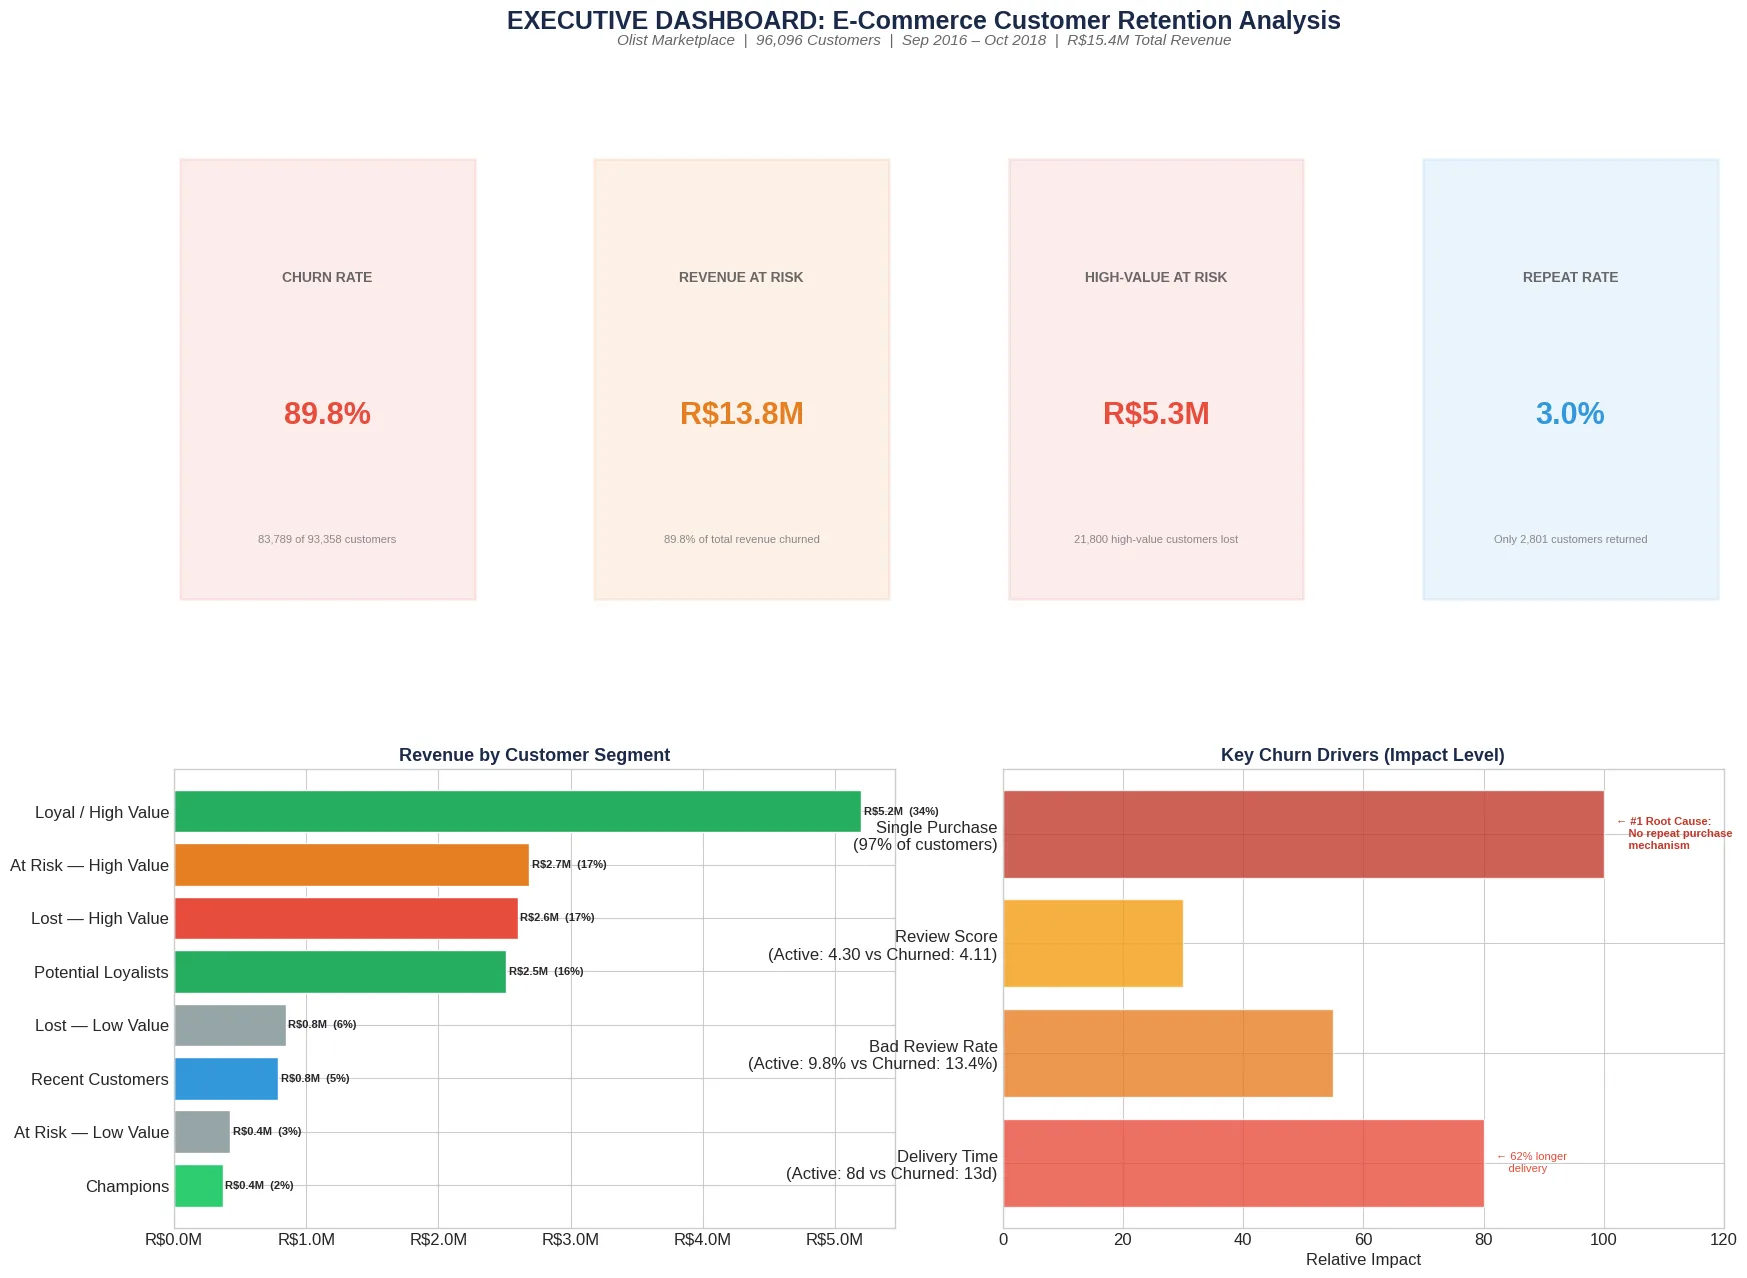This screenshot has width=1747, height=1278.
Task: Select the Lost — Low Value bar
Action: click(230, 1025)
